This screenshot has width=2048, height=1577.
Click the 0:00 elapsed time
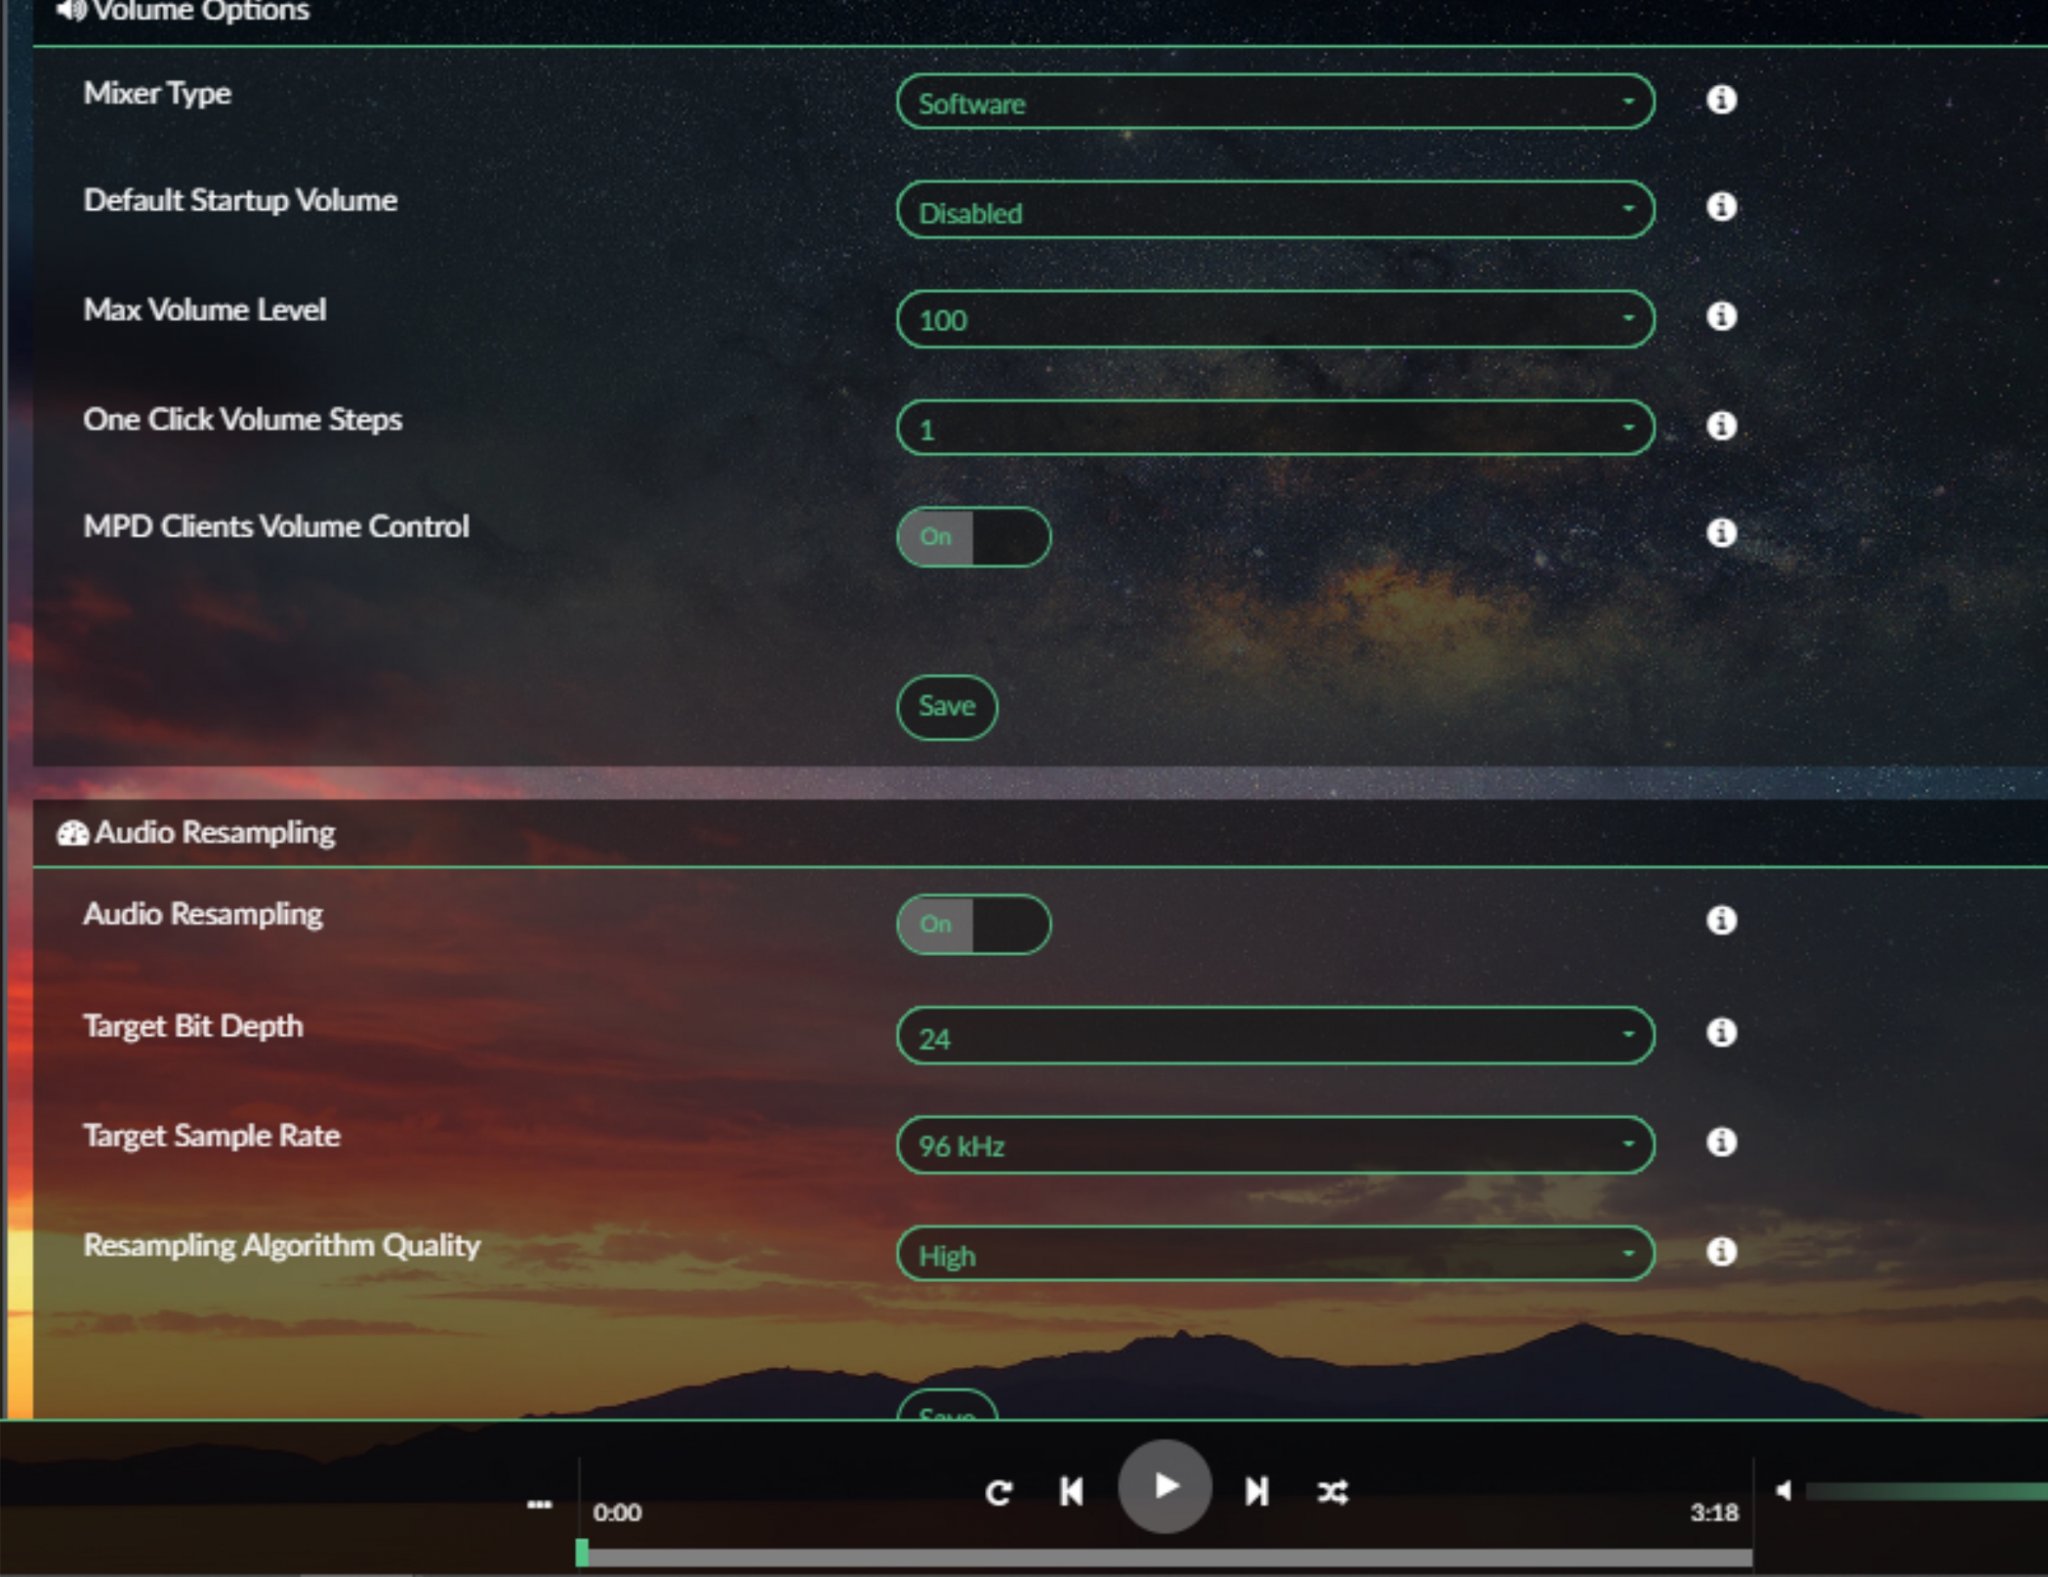tap(617, 1512)
